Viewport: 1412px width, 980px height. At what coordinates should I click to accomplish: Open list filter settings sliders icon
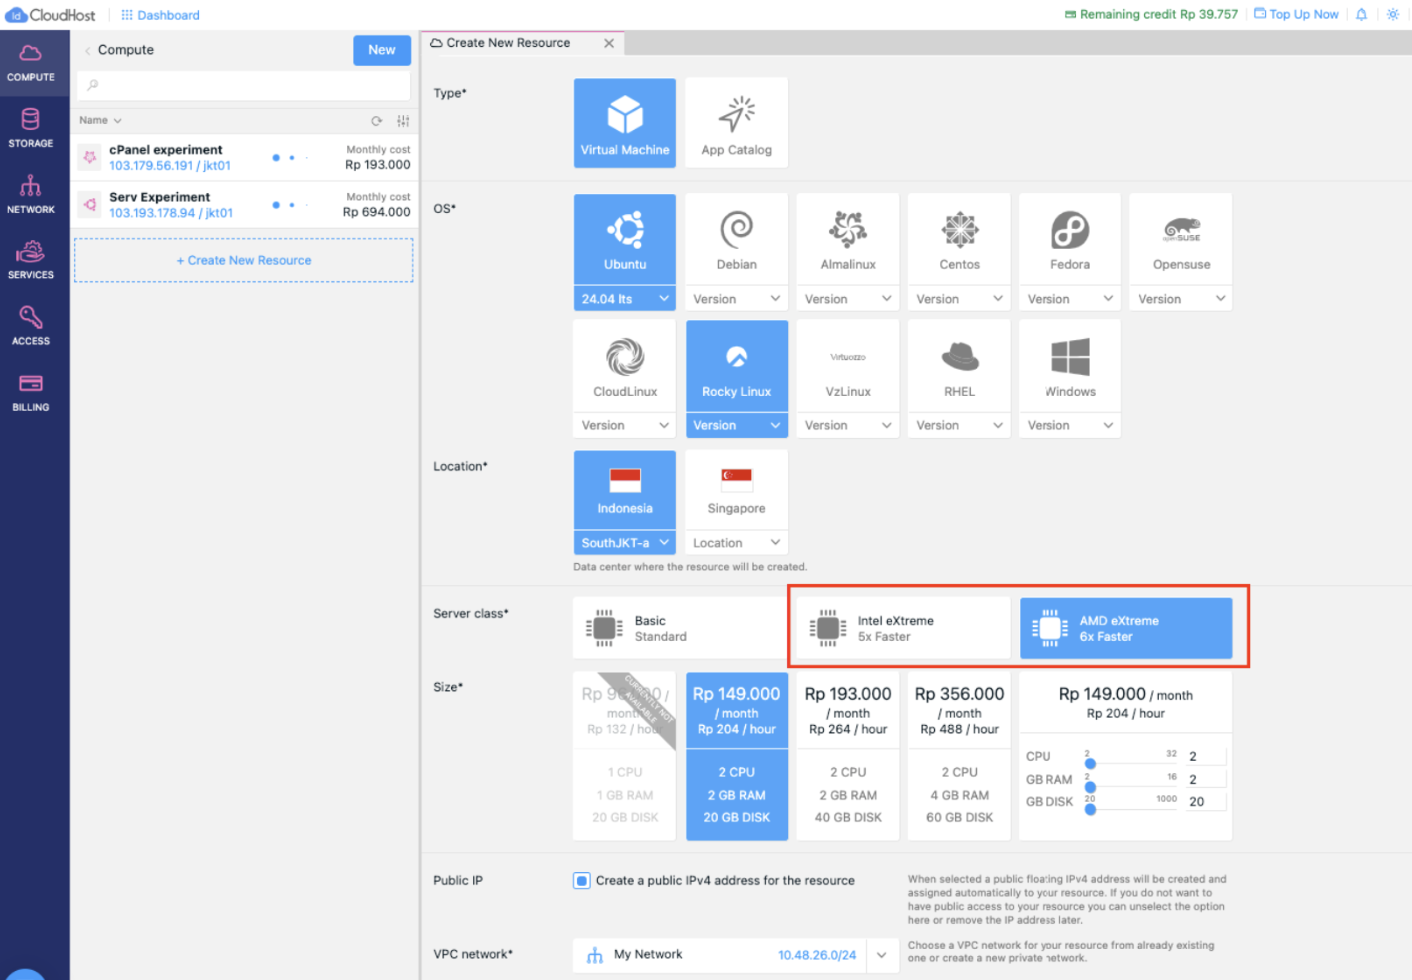[403, 121]
